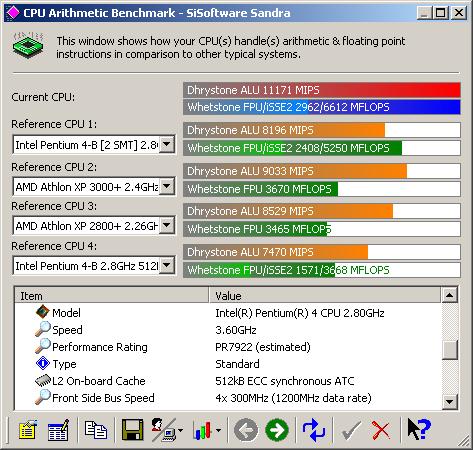Click the red X cancel icon
Viewport: 473px width, 450px height.
tap(381, 430)
